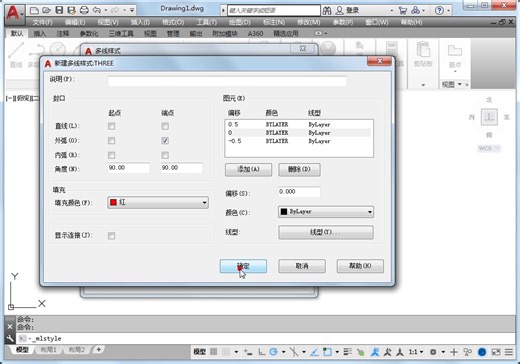520x364 pixels.
Task: Click the 线型(Y)... button
Action: (x=326, y=232)
